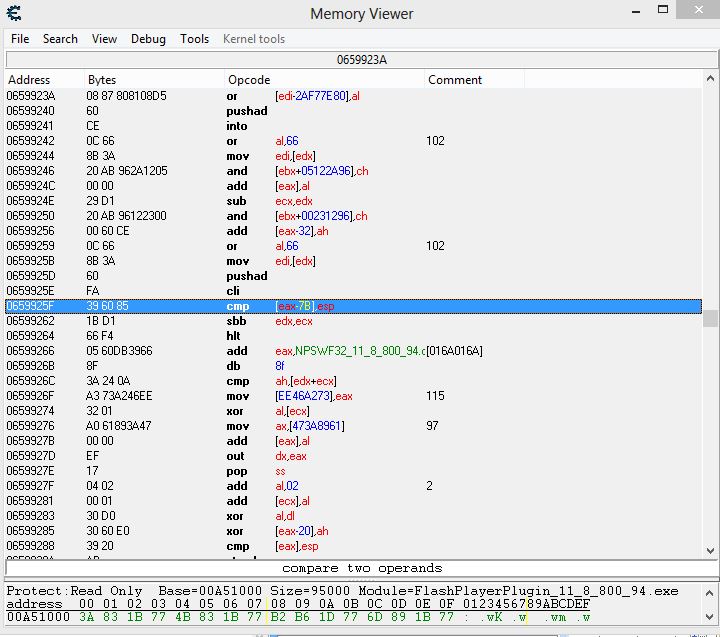Viewport: 720px width, 637px height.
Task: Click the hex dump row at 00A51000
Action: pos(300,617)
